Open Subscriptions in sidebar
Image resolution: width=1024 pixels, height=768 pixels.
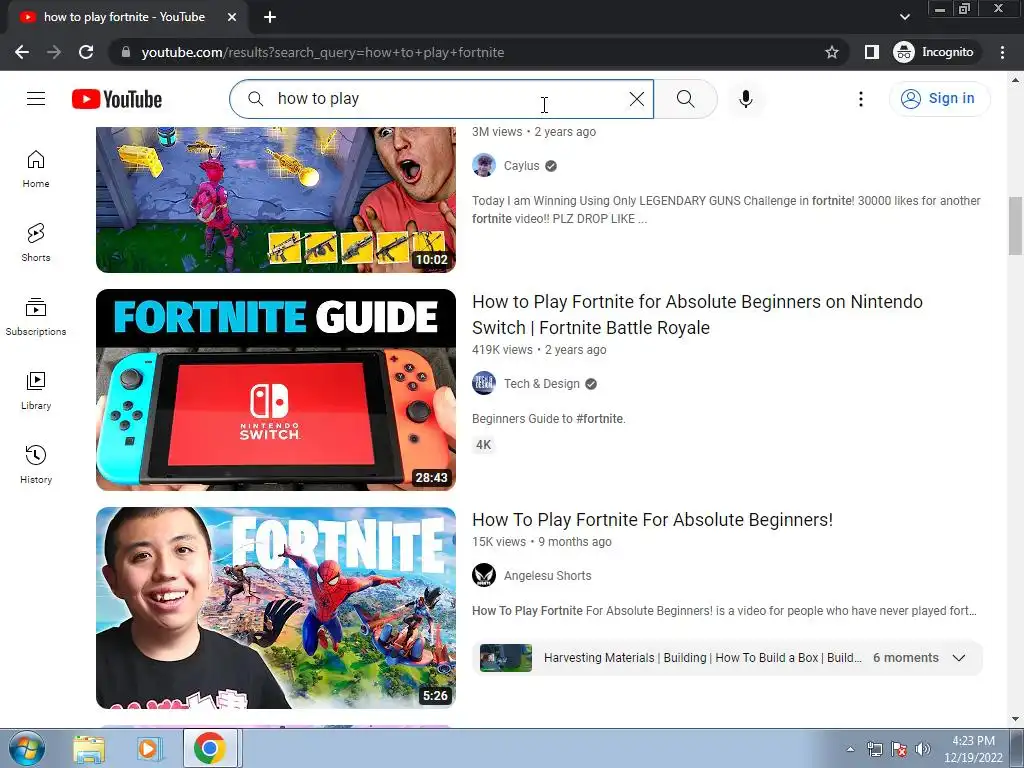point(36,317)
